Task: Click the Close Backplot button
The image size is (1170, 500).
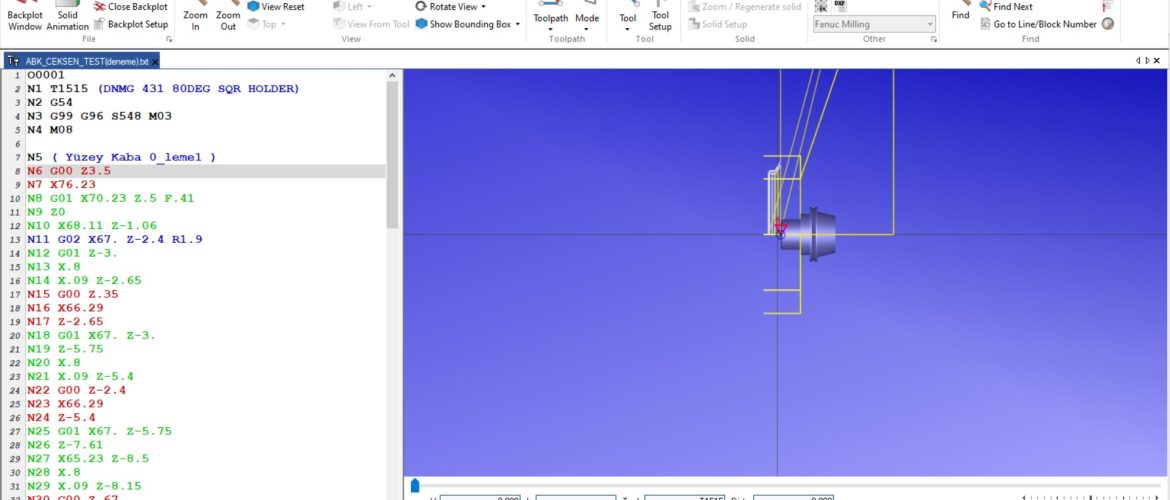Action: click(131, 7)
